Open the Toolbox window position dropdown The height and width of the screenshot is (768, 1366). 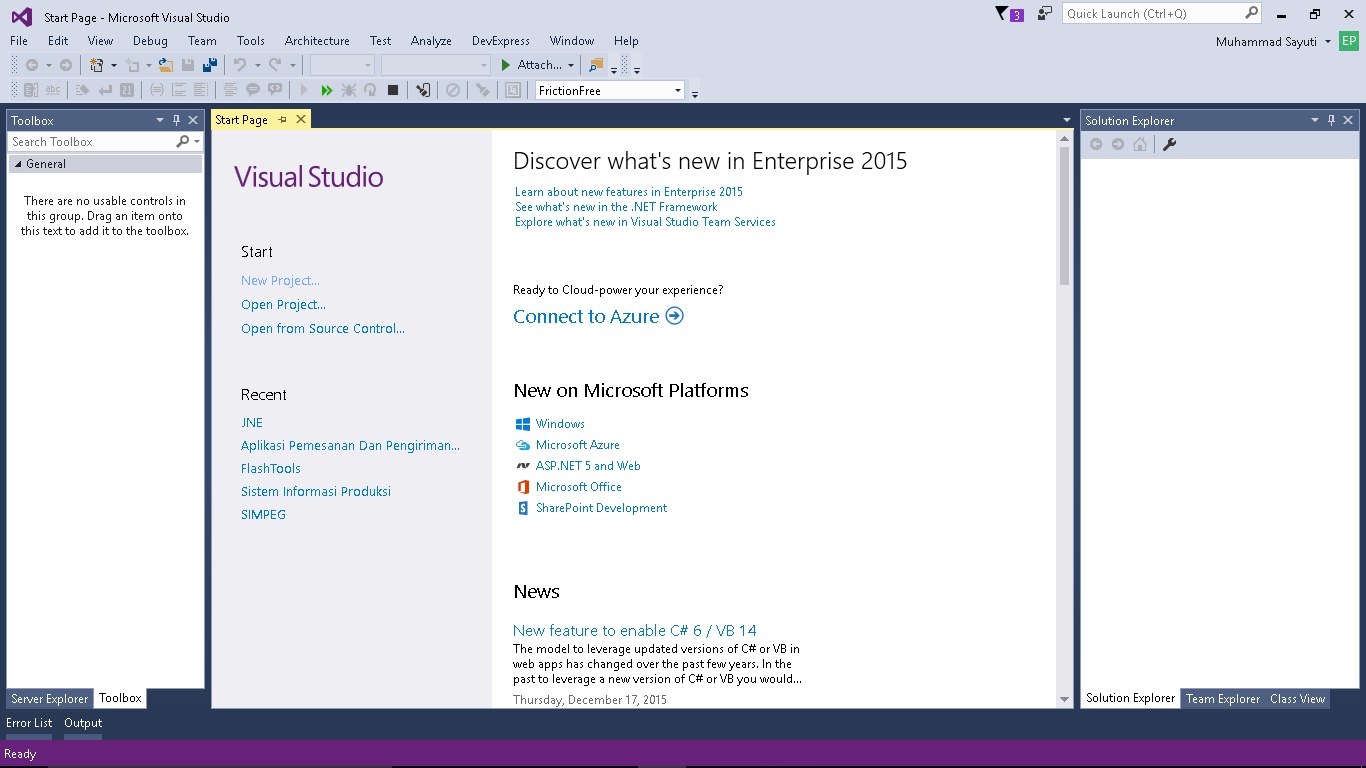pyautogui.click(x=159, y=120)
